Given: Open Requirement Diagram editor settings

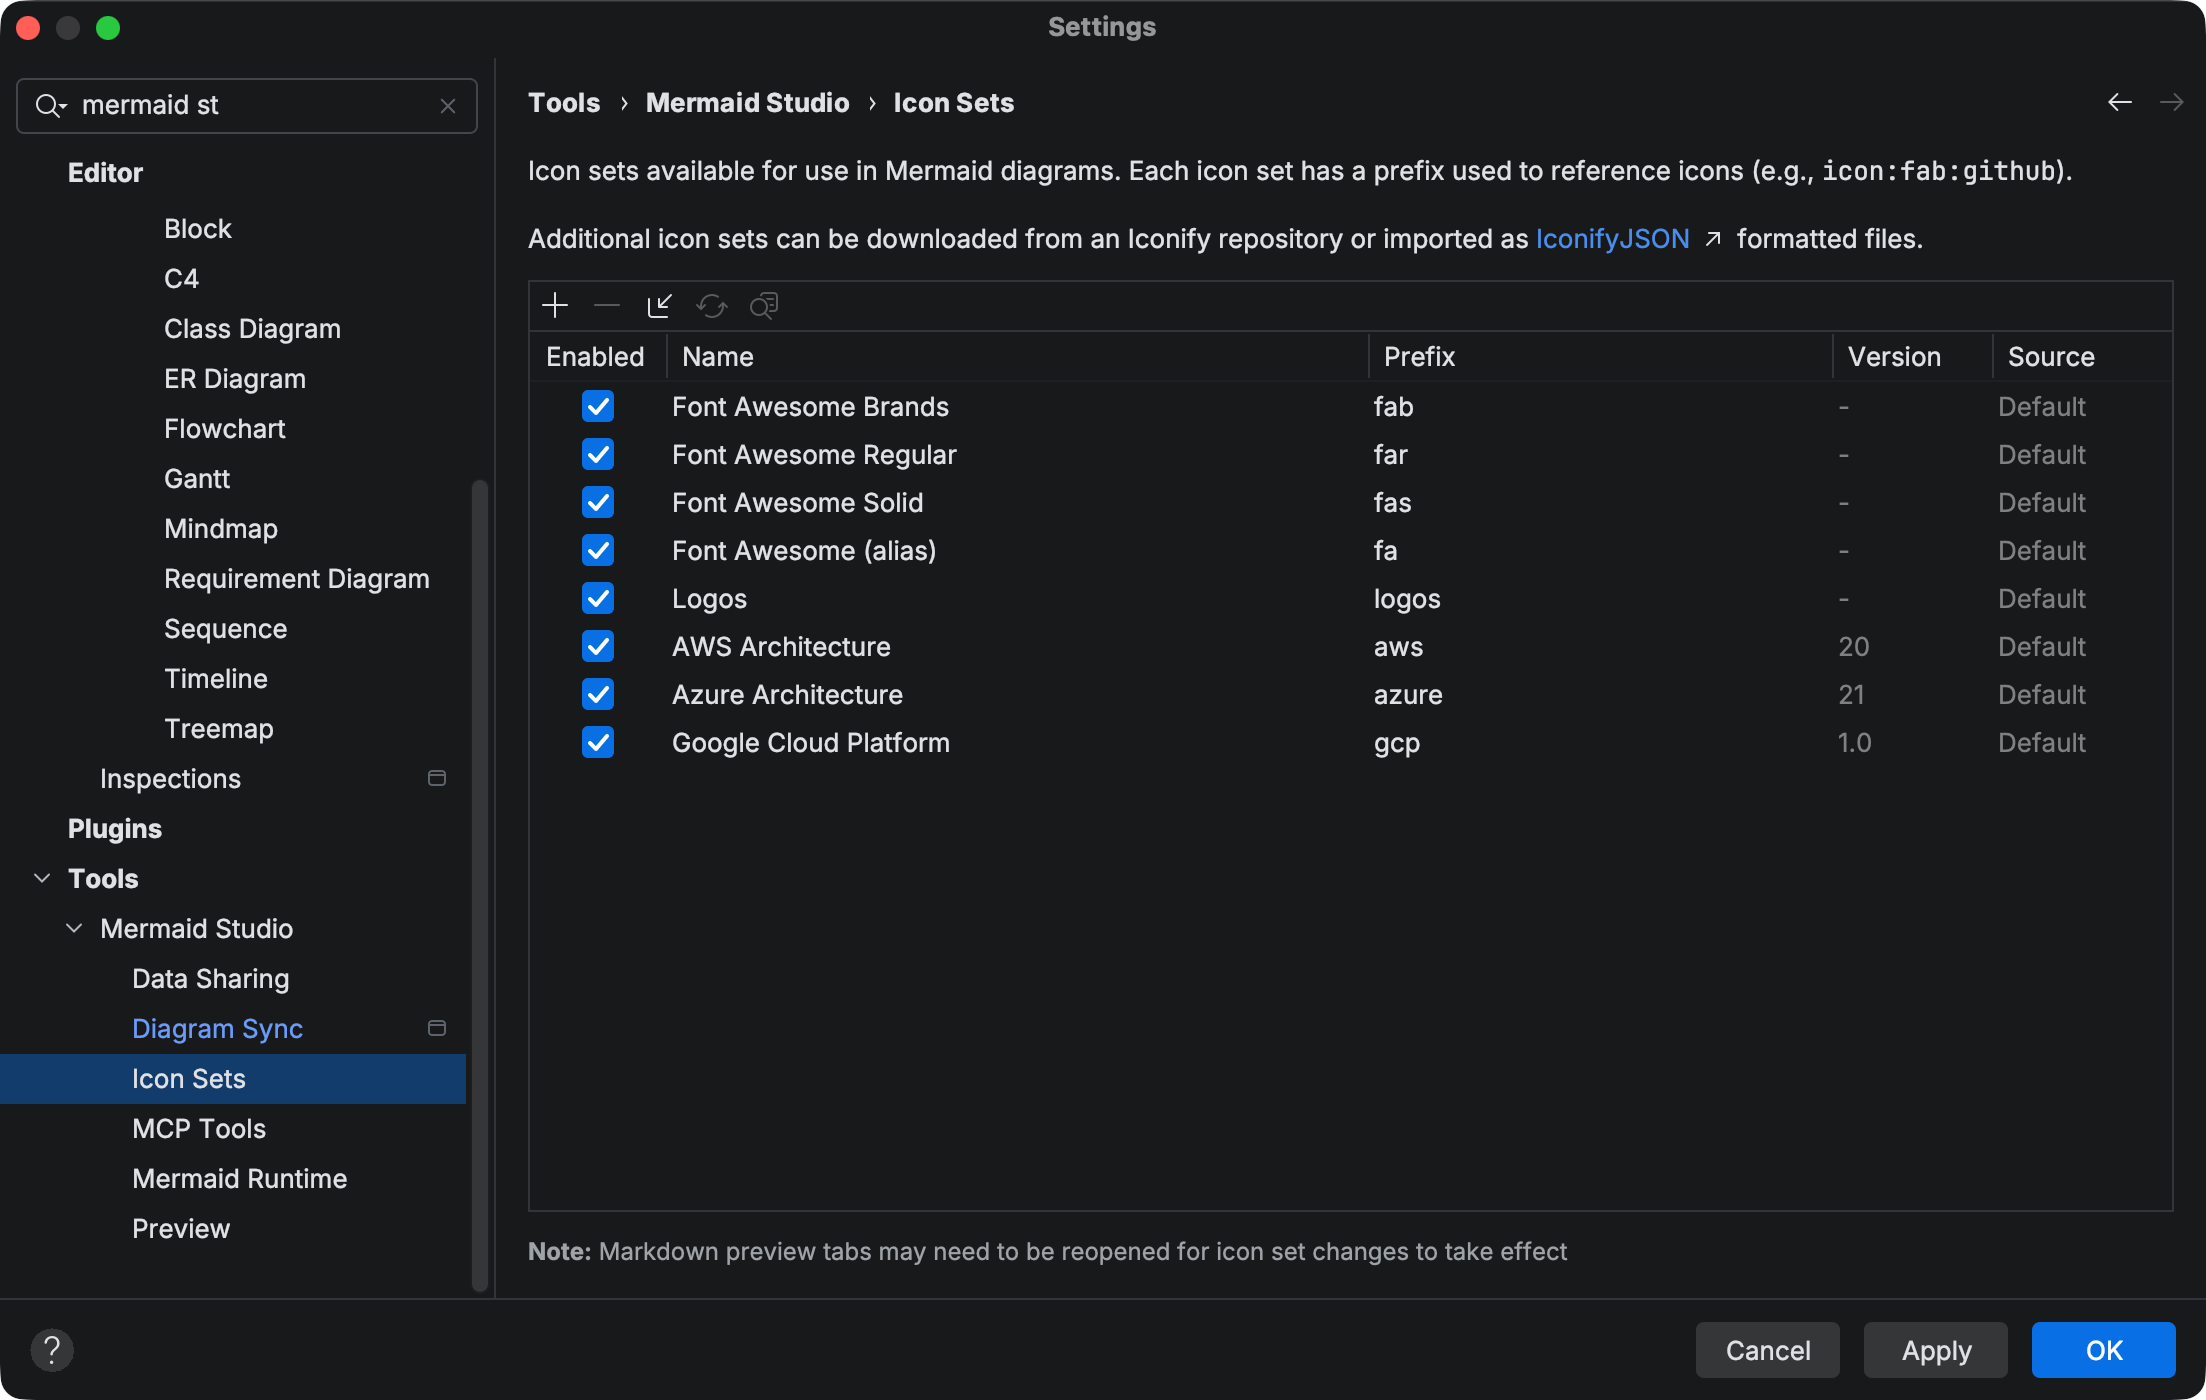Looking at the screenshot, I should (297, 578).
